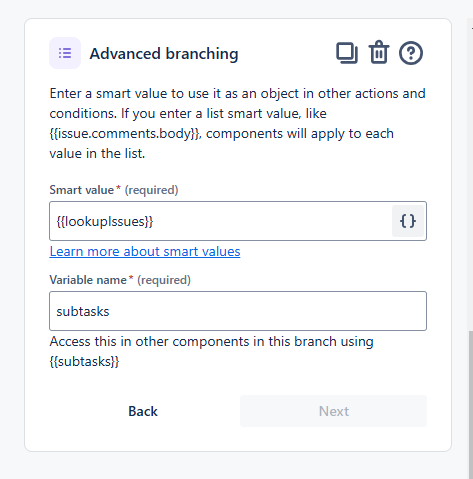Click the {{issue.comments.body}} example text

(x=125, y=134)
